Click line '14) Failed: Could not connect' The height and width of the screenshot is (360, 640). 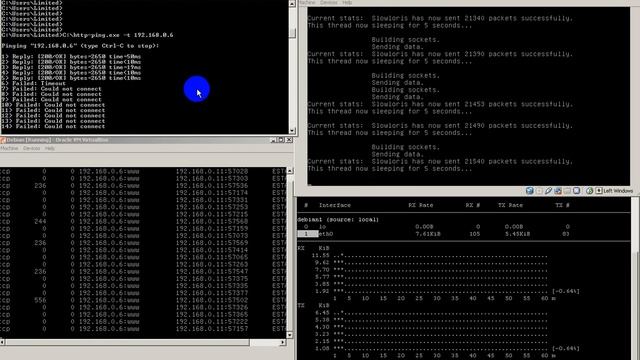53,127
